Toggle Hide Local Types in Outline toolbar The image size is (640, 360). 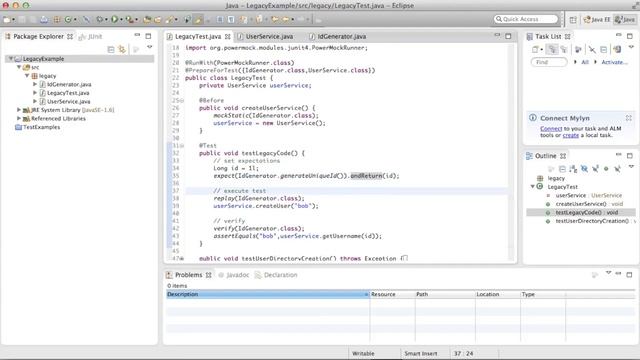coord(617,169)
